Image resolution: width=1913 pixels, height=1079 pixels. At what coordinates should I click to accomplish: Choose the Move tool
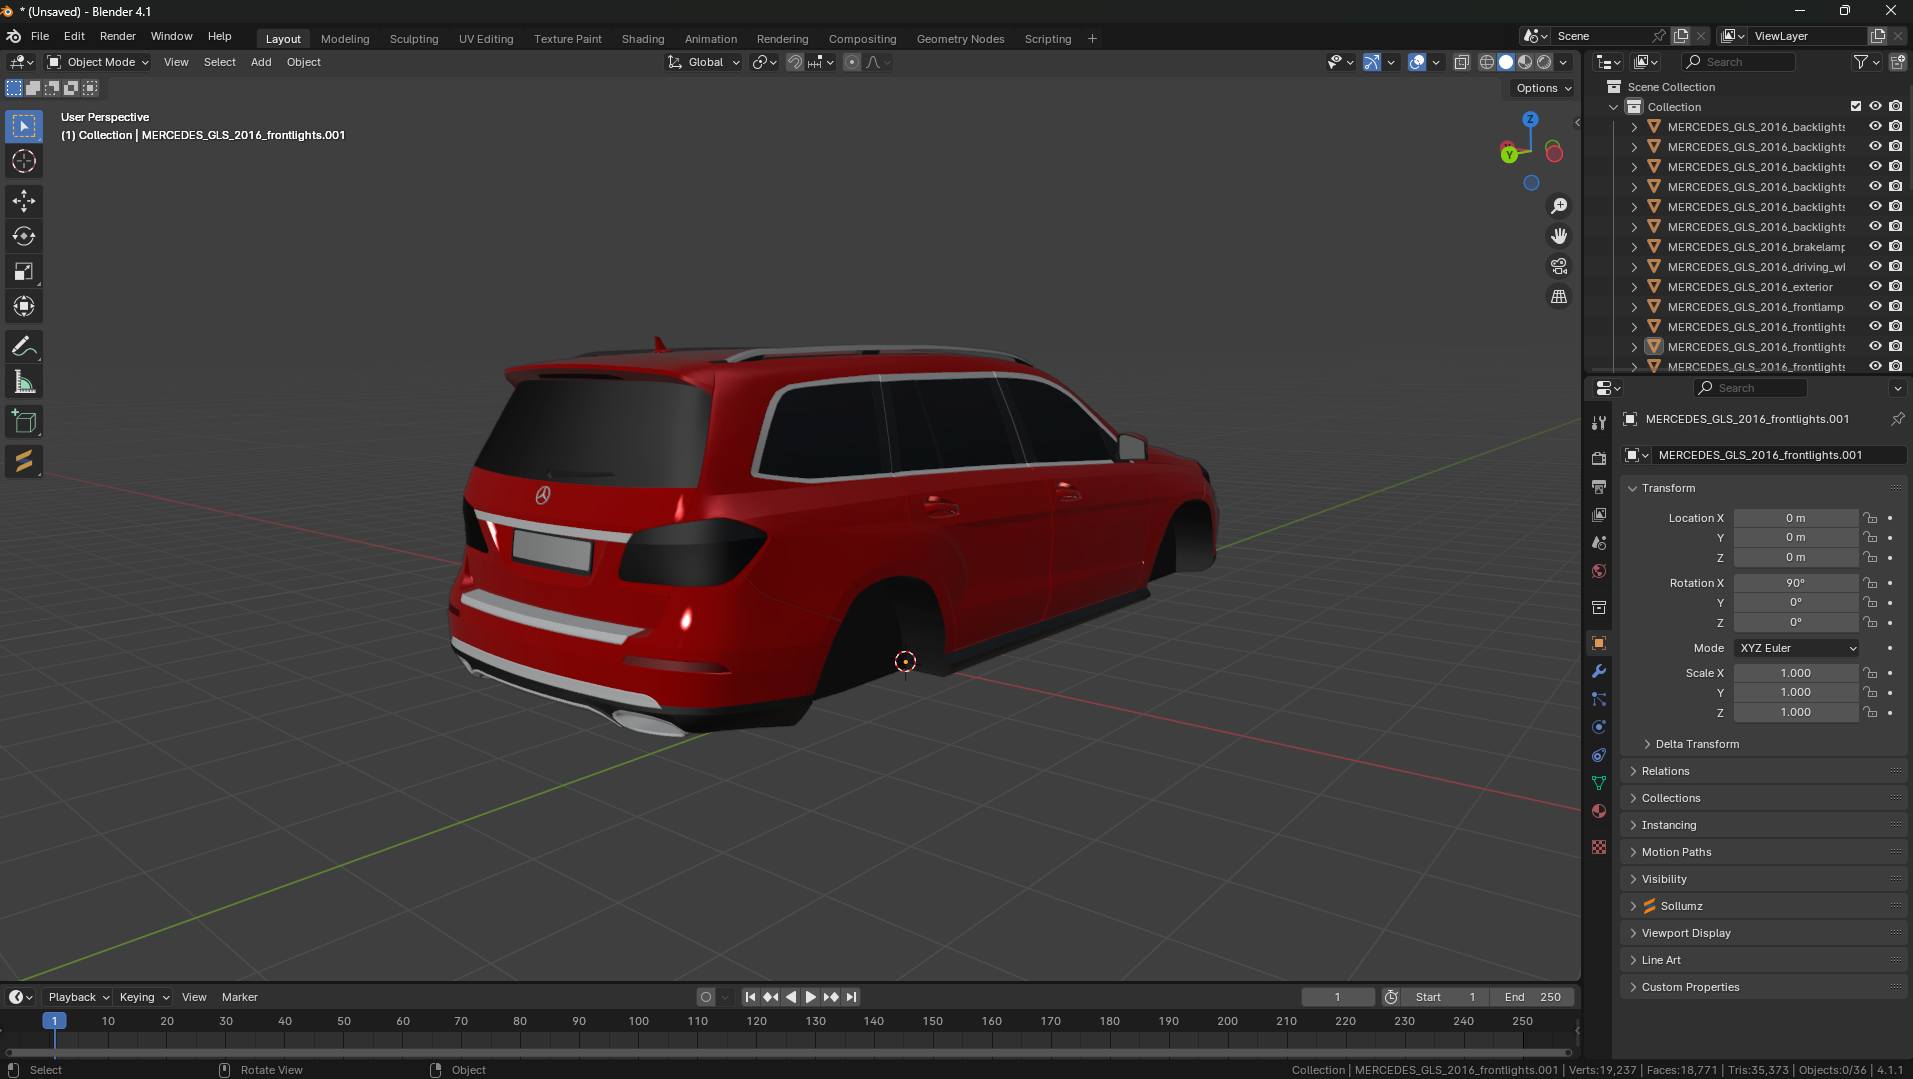point(24,201)
